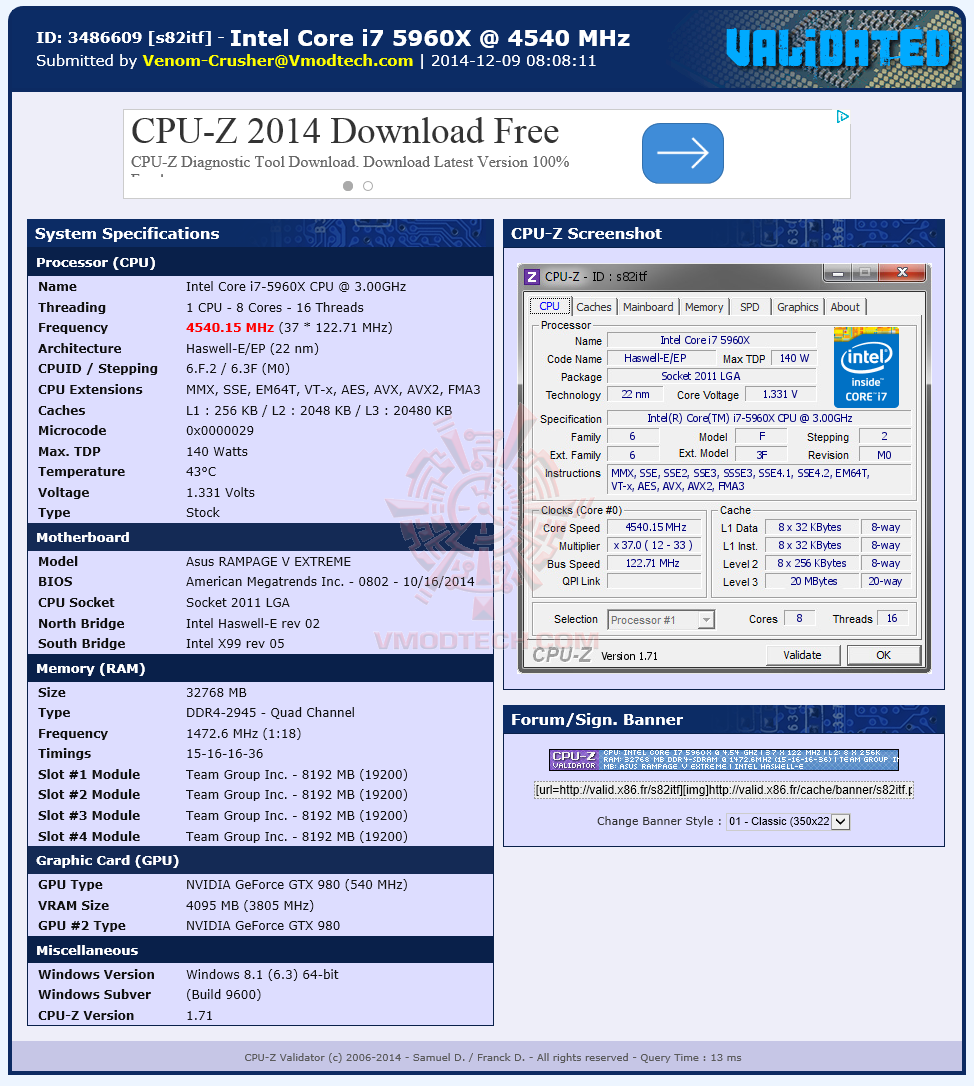Click the Intel inside Core i7 logo
This screenshot has height=1086, width=974.
(866, 366)
